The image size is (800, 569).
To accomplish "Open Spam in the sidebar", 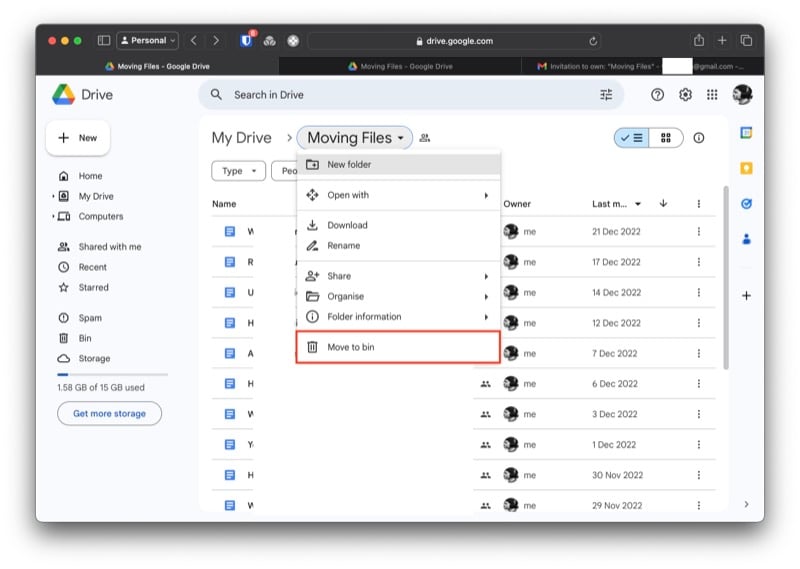I will (90, 318).
